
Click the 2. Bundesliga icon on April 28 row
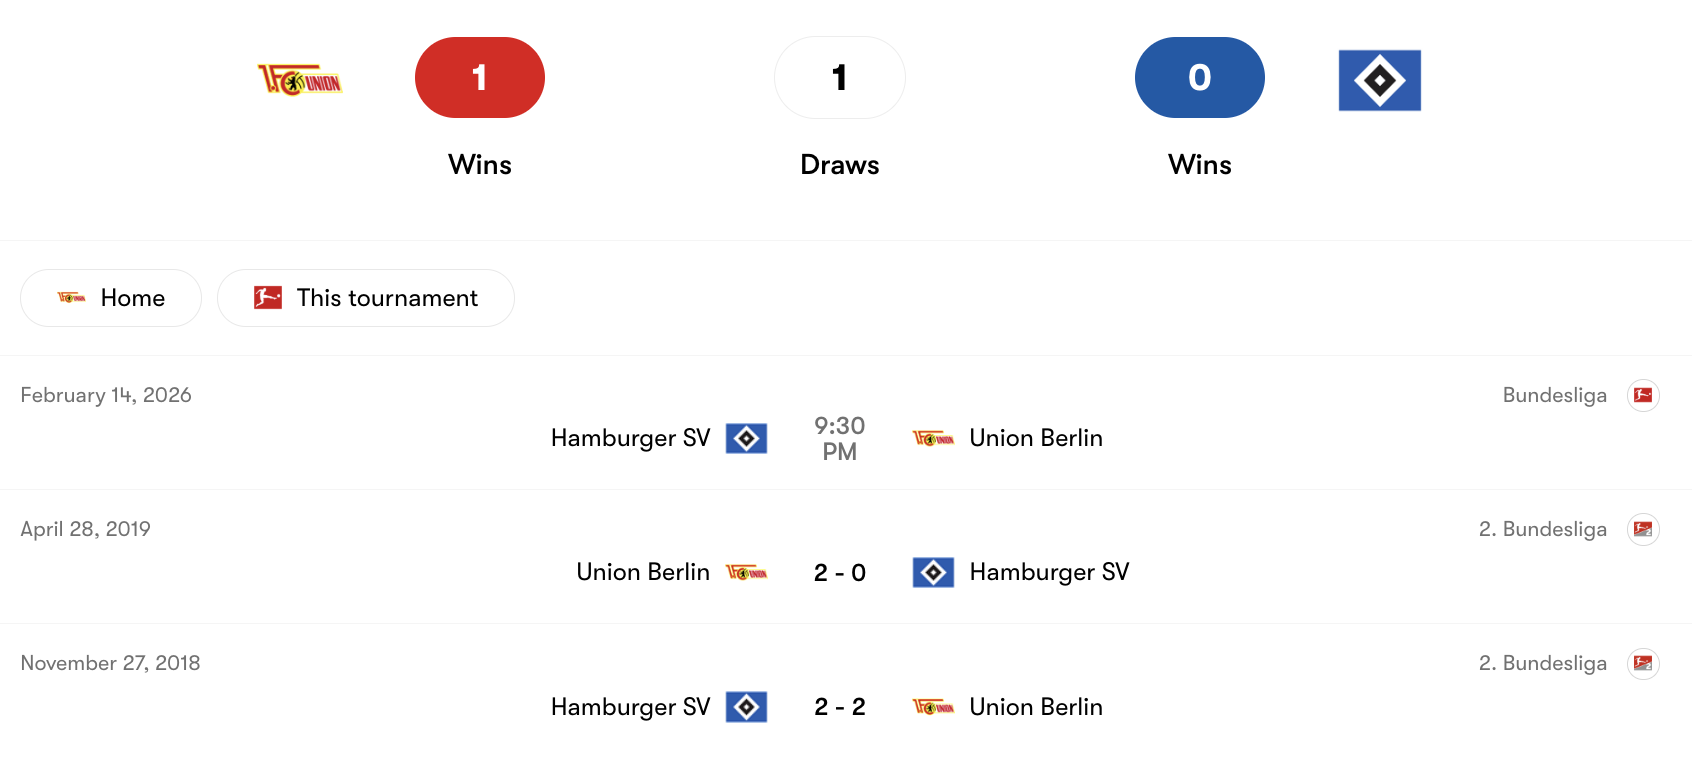pos(1645,529)
